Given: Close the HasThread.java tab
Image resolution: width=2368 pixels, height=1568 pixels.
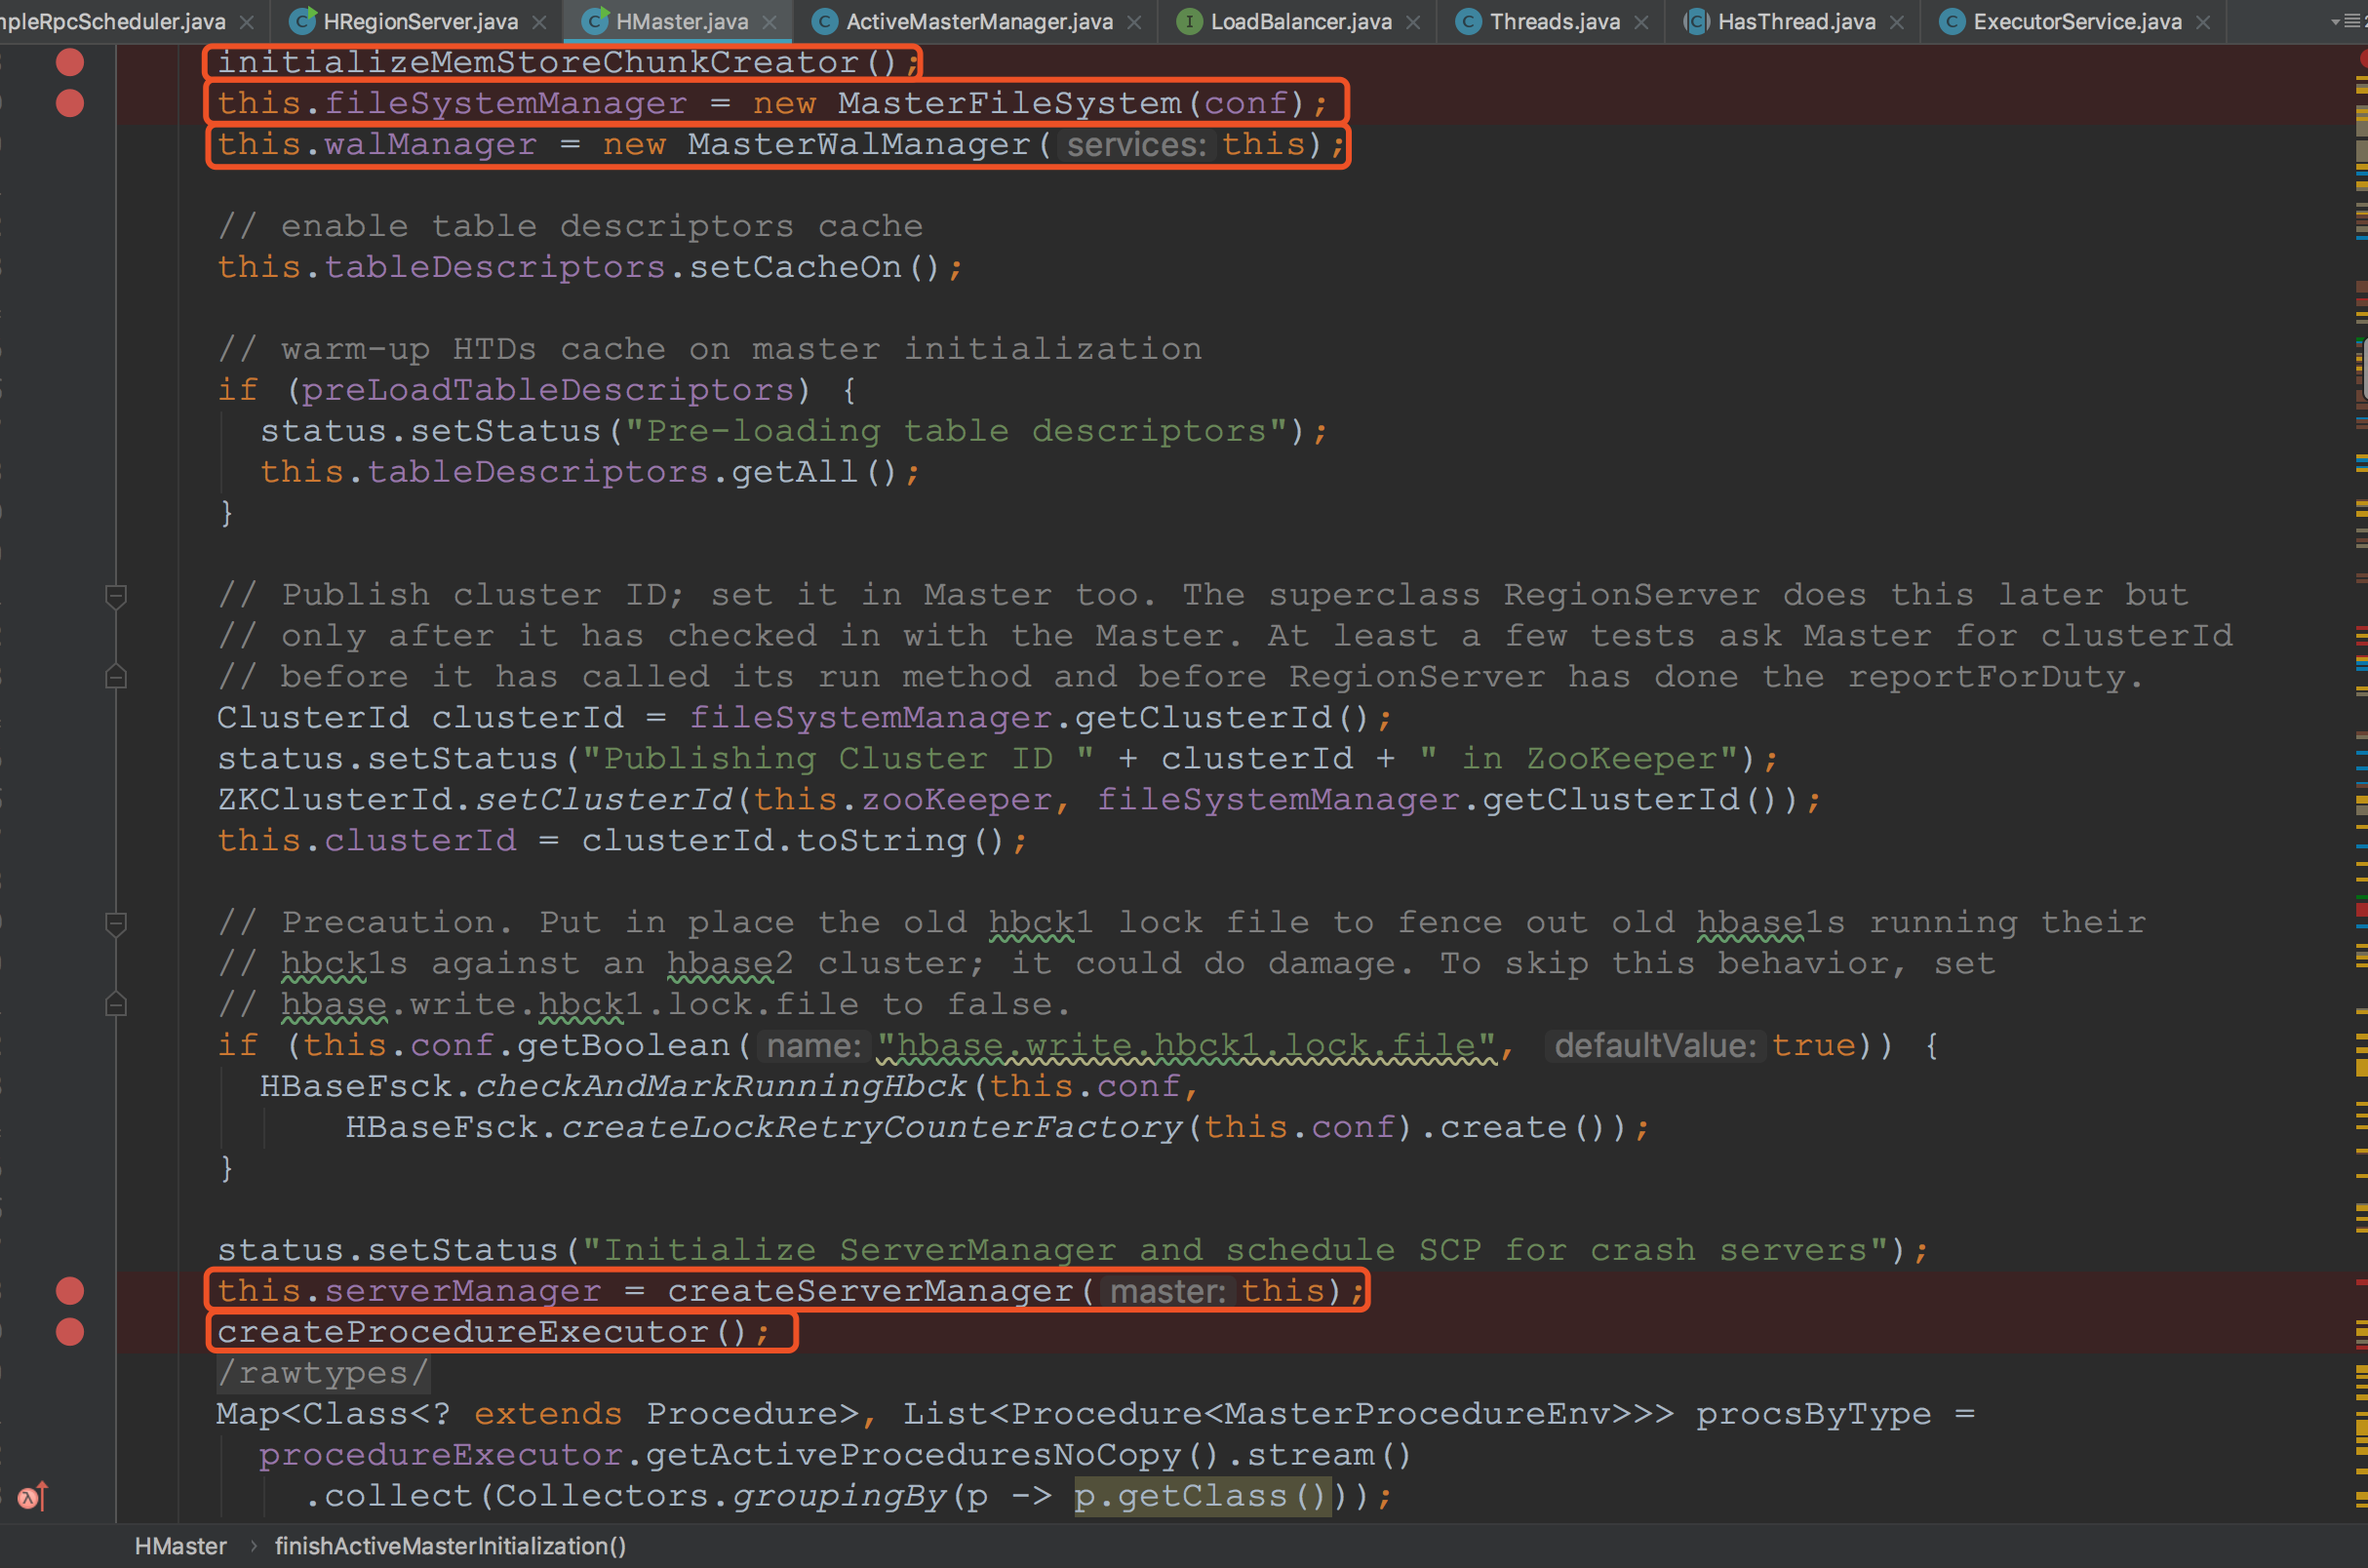Looking at the screenshot, I should coord(1897,22).
